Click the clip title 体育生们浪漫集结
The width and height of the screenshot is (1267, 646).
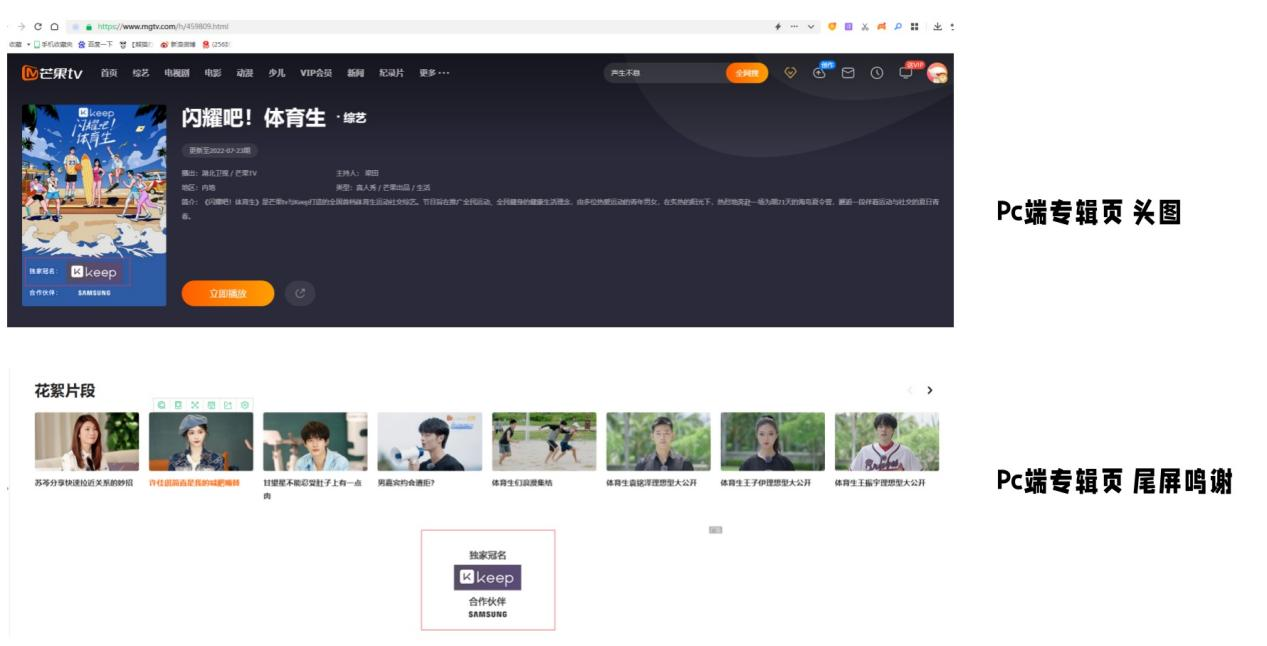[x=522, y=483]
